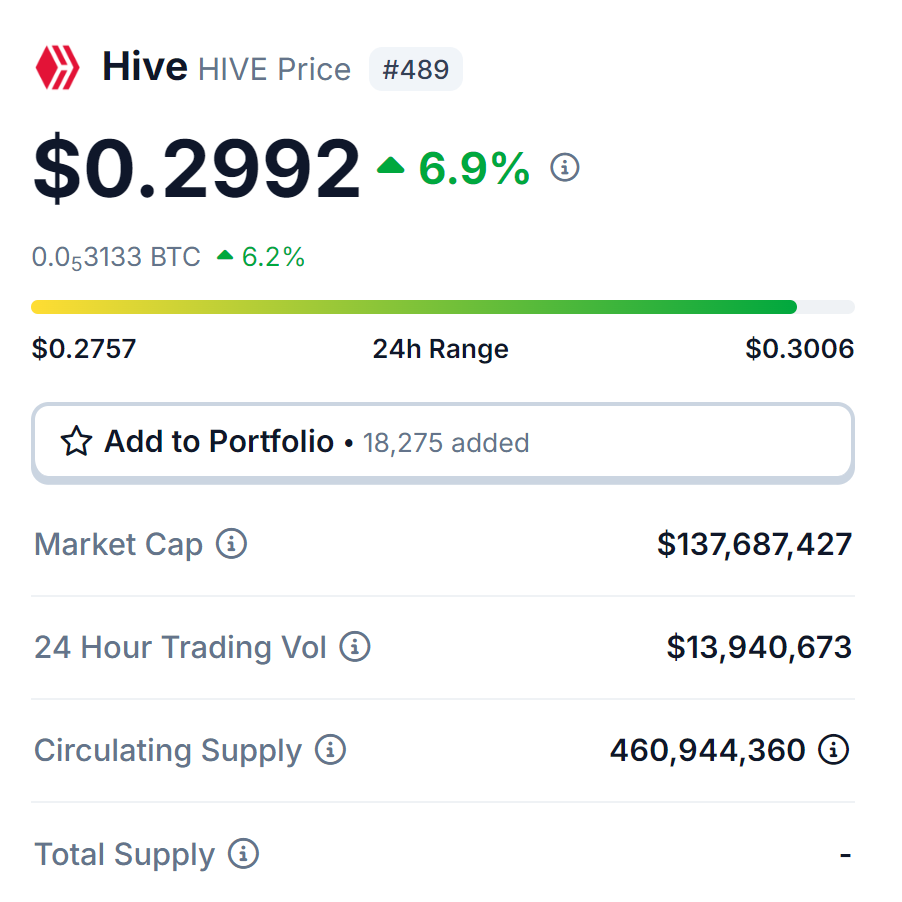This screenshot has height=902, width=902.
Task: Select the $0.3006 24h high value
Action: [800, 349]
